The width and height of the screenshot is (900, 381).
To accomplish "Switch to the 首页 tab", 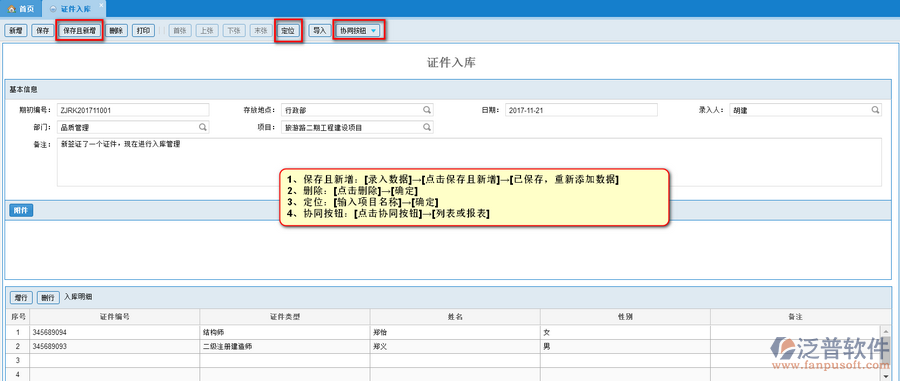I will (21, 9).
